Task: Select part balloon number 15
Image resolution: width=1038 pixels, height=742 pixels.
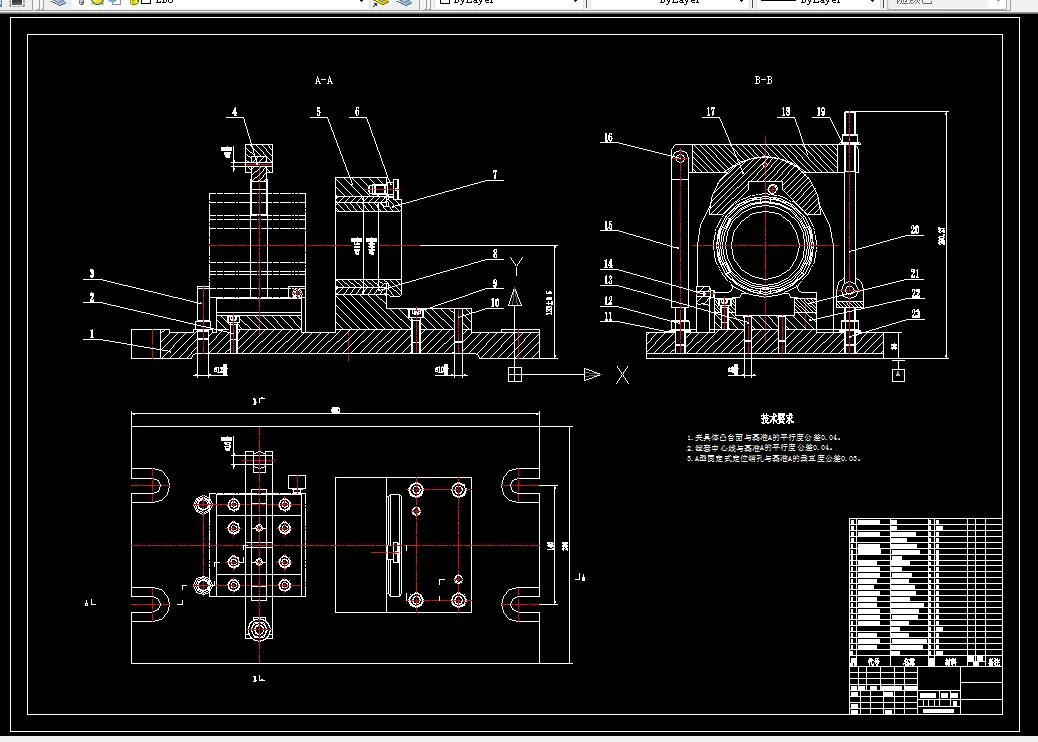Action: click(x=608, y=226)
